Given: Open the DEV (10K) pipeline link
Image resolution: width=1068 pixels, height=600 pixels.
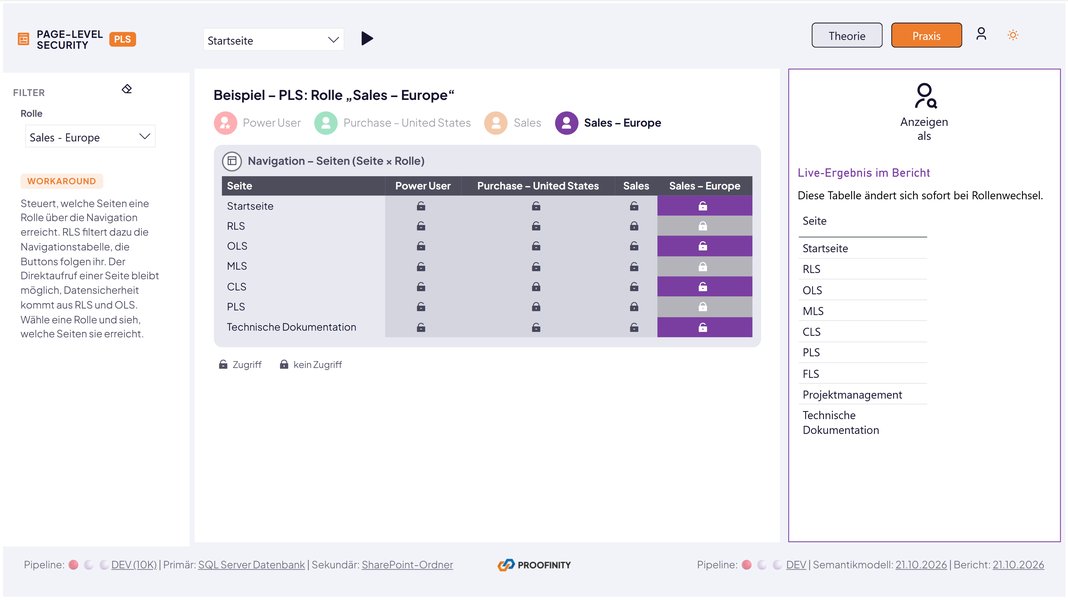Looking at the screenshot, I should pyautogui.click(x=134, y=565).
